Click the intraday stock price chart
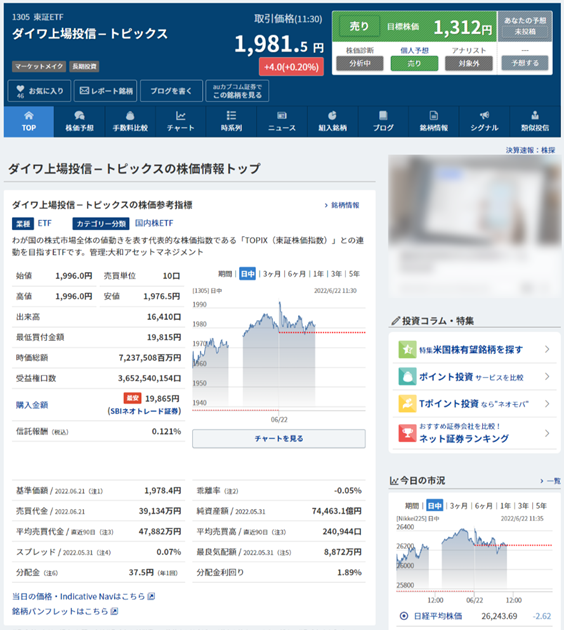The image size is (564, 630). tap(279, 354)
